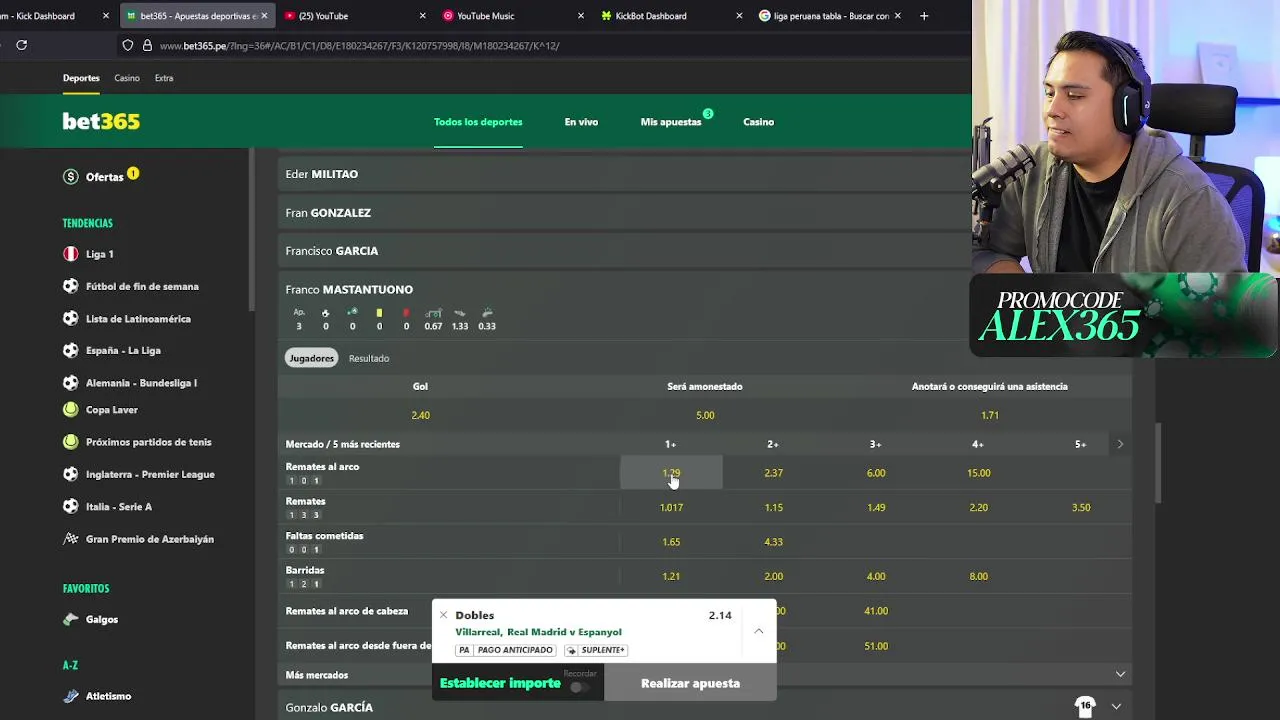Select Barridas 4+ odds 8.00
The image size is (1280, 720).
click(978, 576)
